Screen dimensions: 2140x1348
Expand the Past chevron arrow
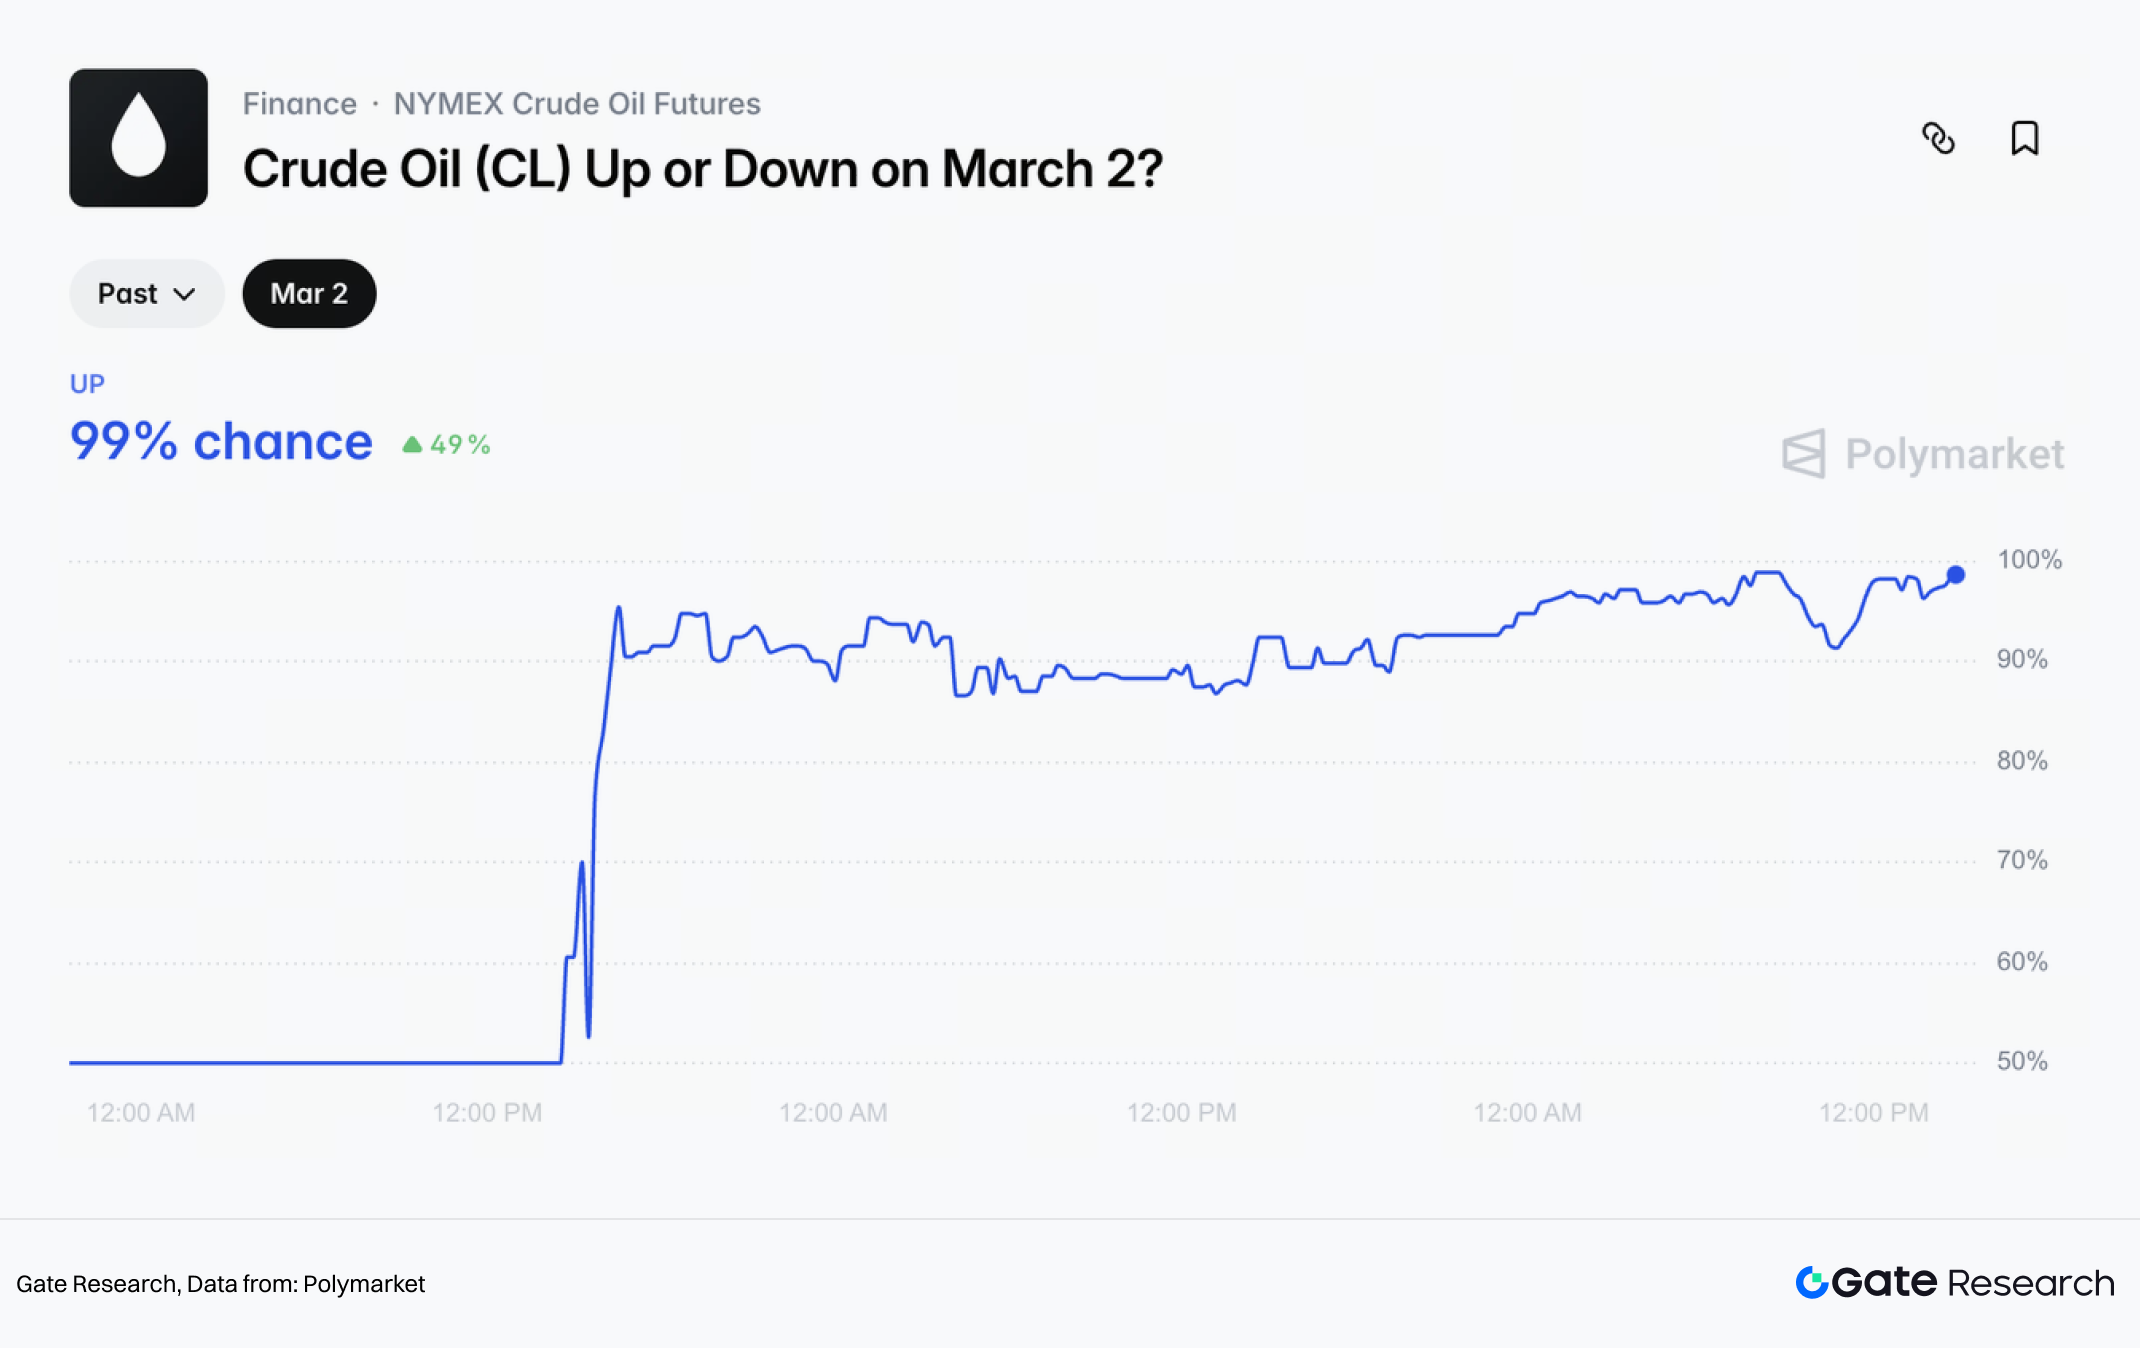click(184, 294)
